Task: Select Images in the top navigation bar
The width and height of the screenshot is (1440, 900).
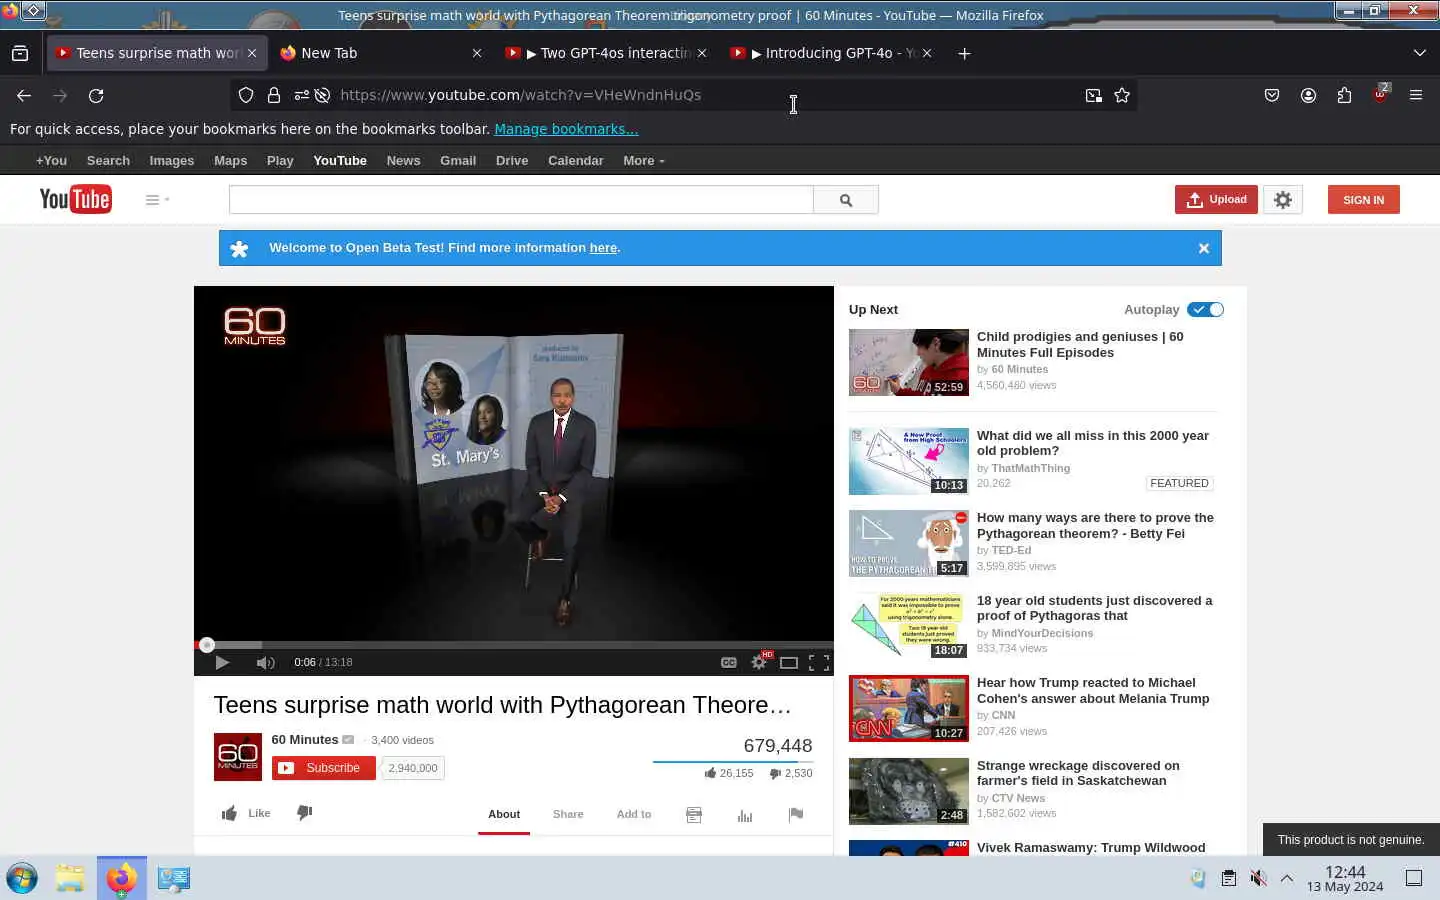Action: pos(172,160)
